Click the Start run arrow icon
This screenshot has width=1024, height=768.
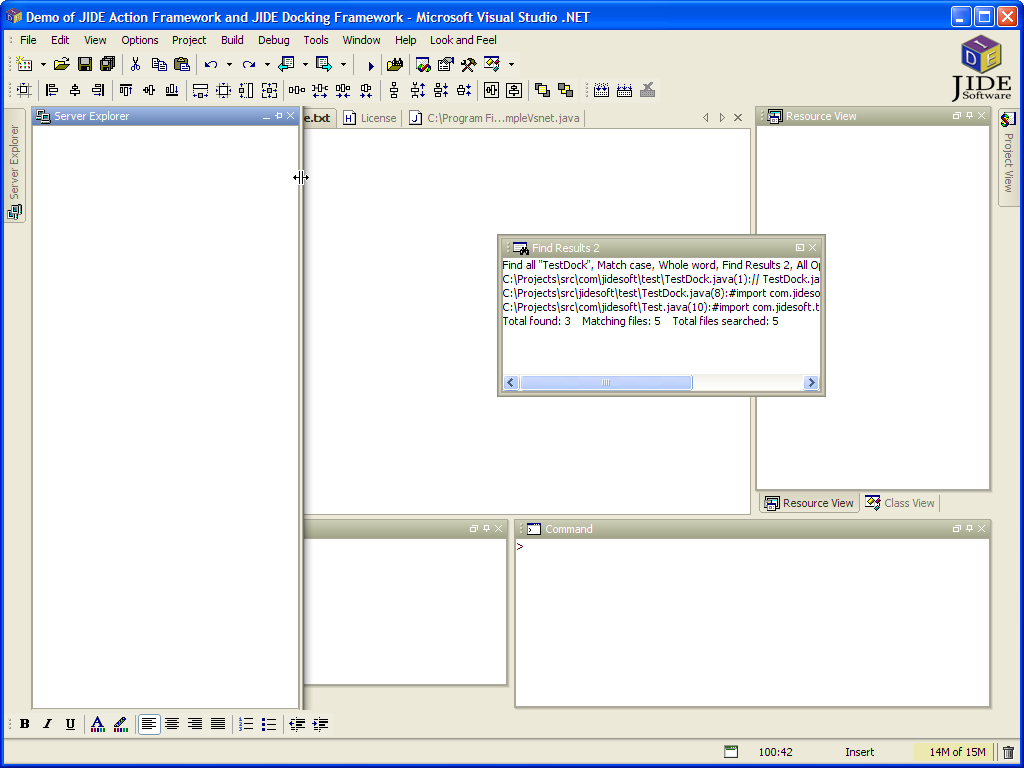(370, 65)
